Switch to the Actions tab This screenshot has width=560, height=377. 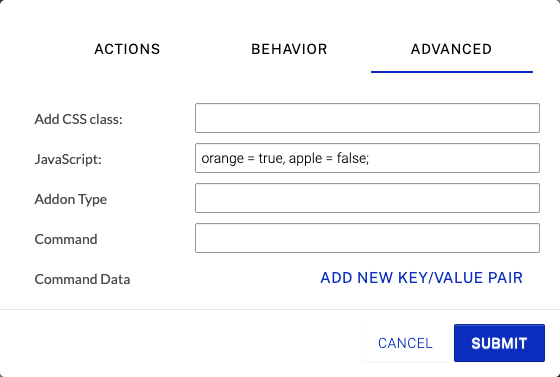(127, 49)
